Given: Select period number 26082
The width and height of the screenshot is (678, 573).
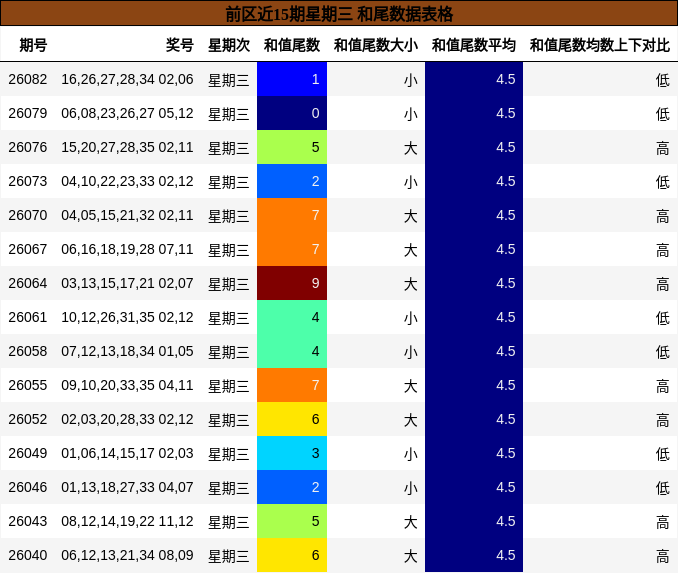Looking at the screenshot, I should 28,79.
